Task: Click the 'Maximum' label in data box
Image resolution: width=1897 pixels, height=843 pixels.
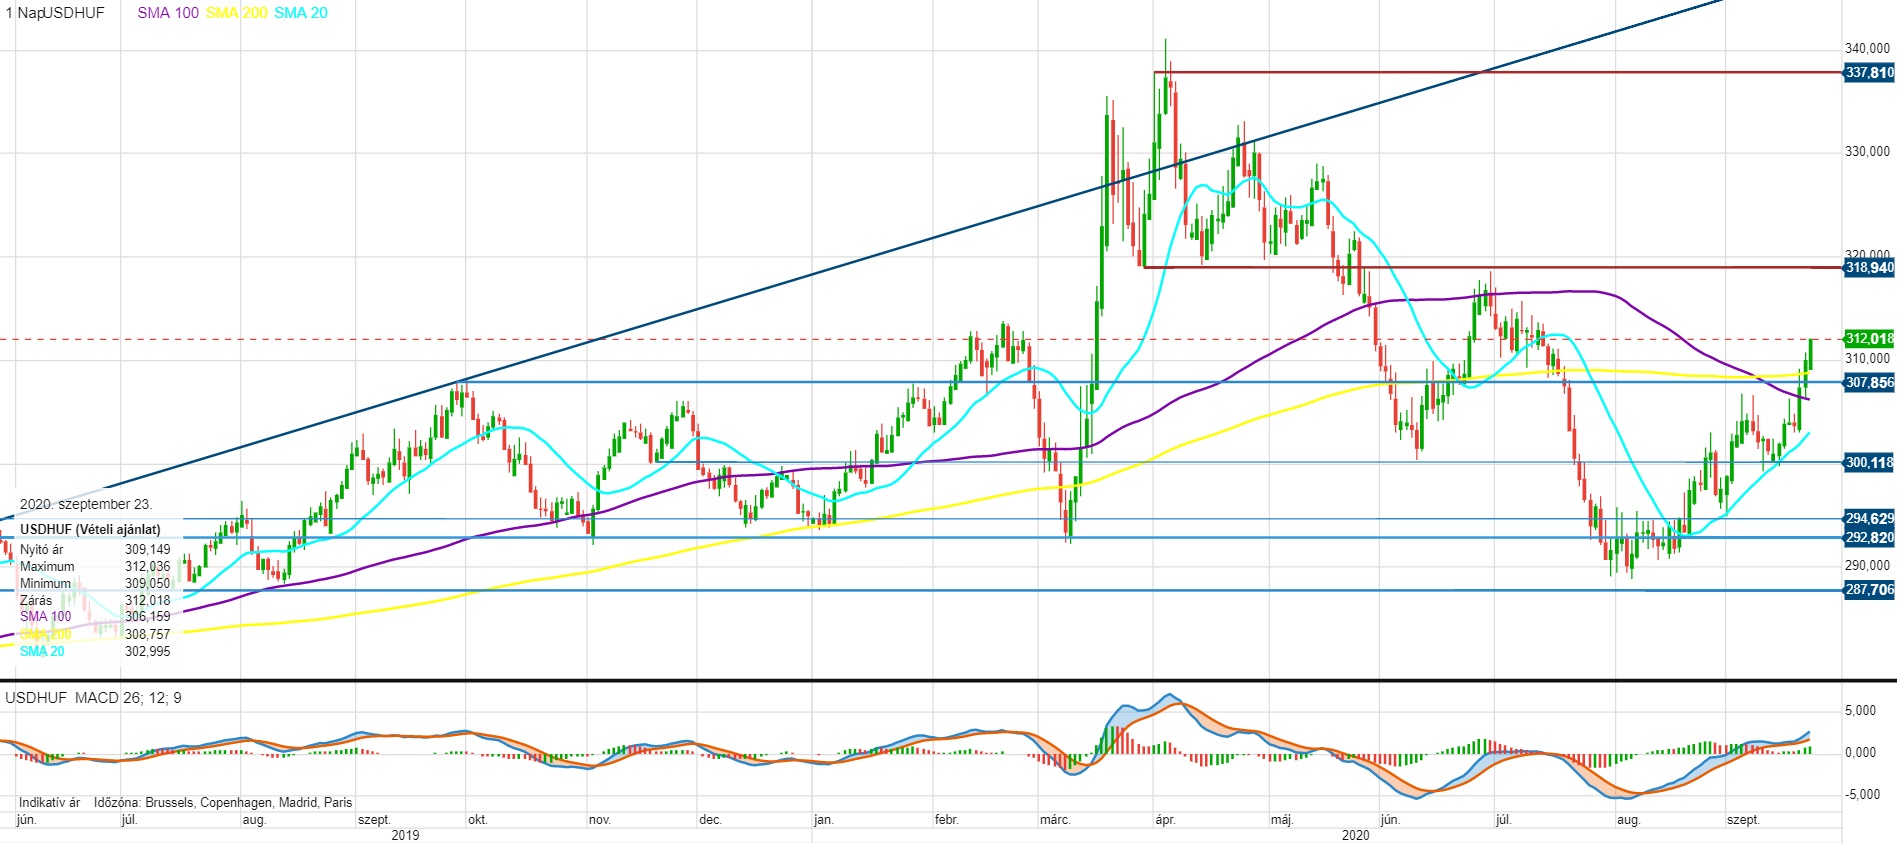Action: click(x=47, y=567)
